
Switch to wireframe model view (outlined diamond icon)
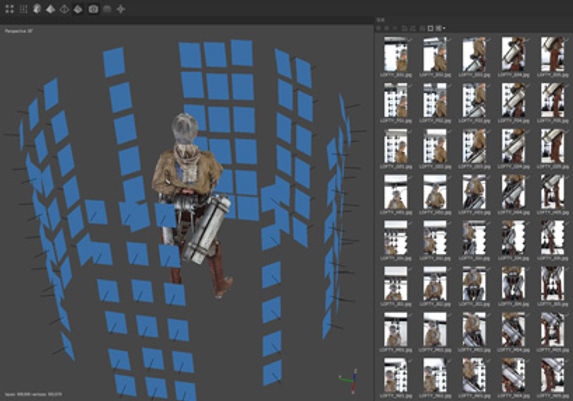point(64,9)
